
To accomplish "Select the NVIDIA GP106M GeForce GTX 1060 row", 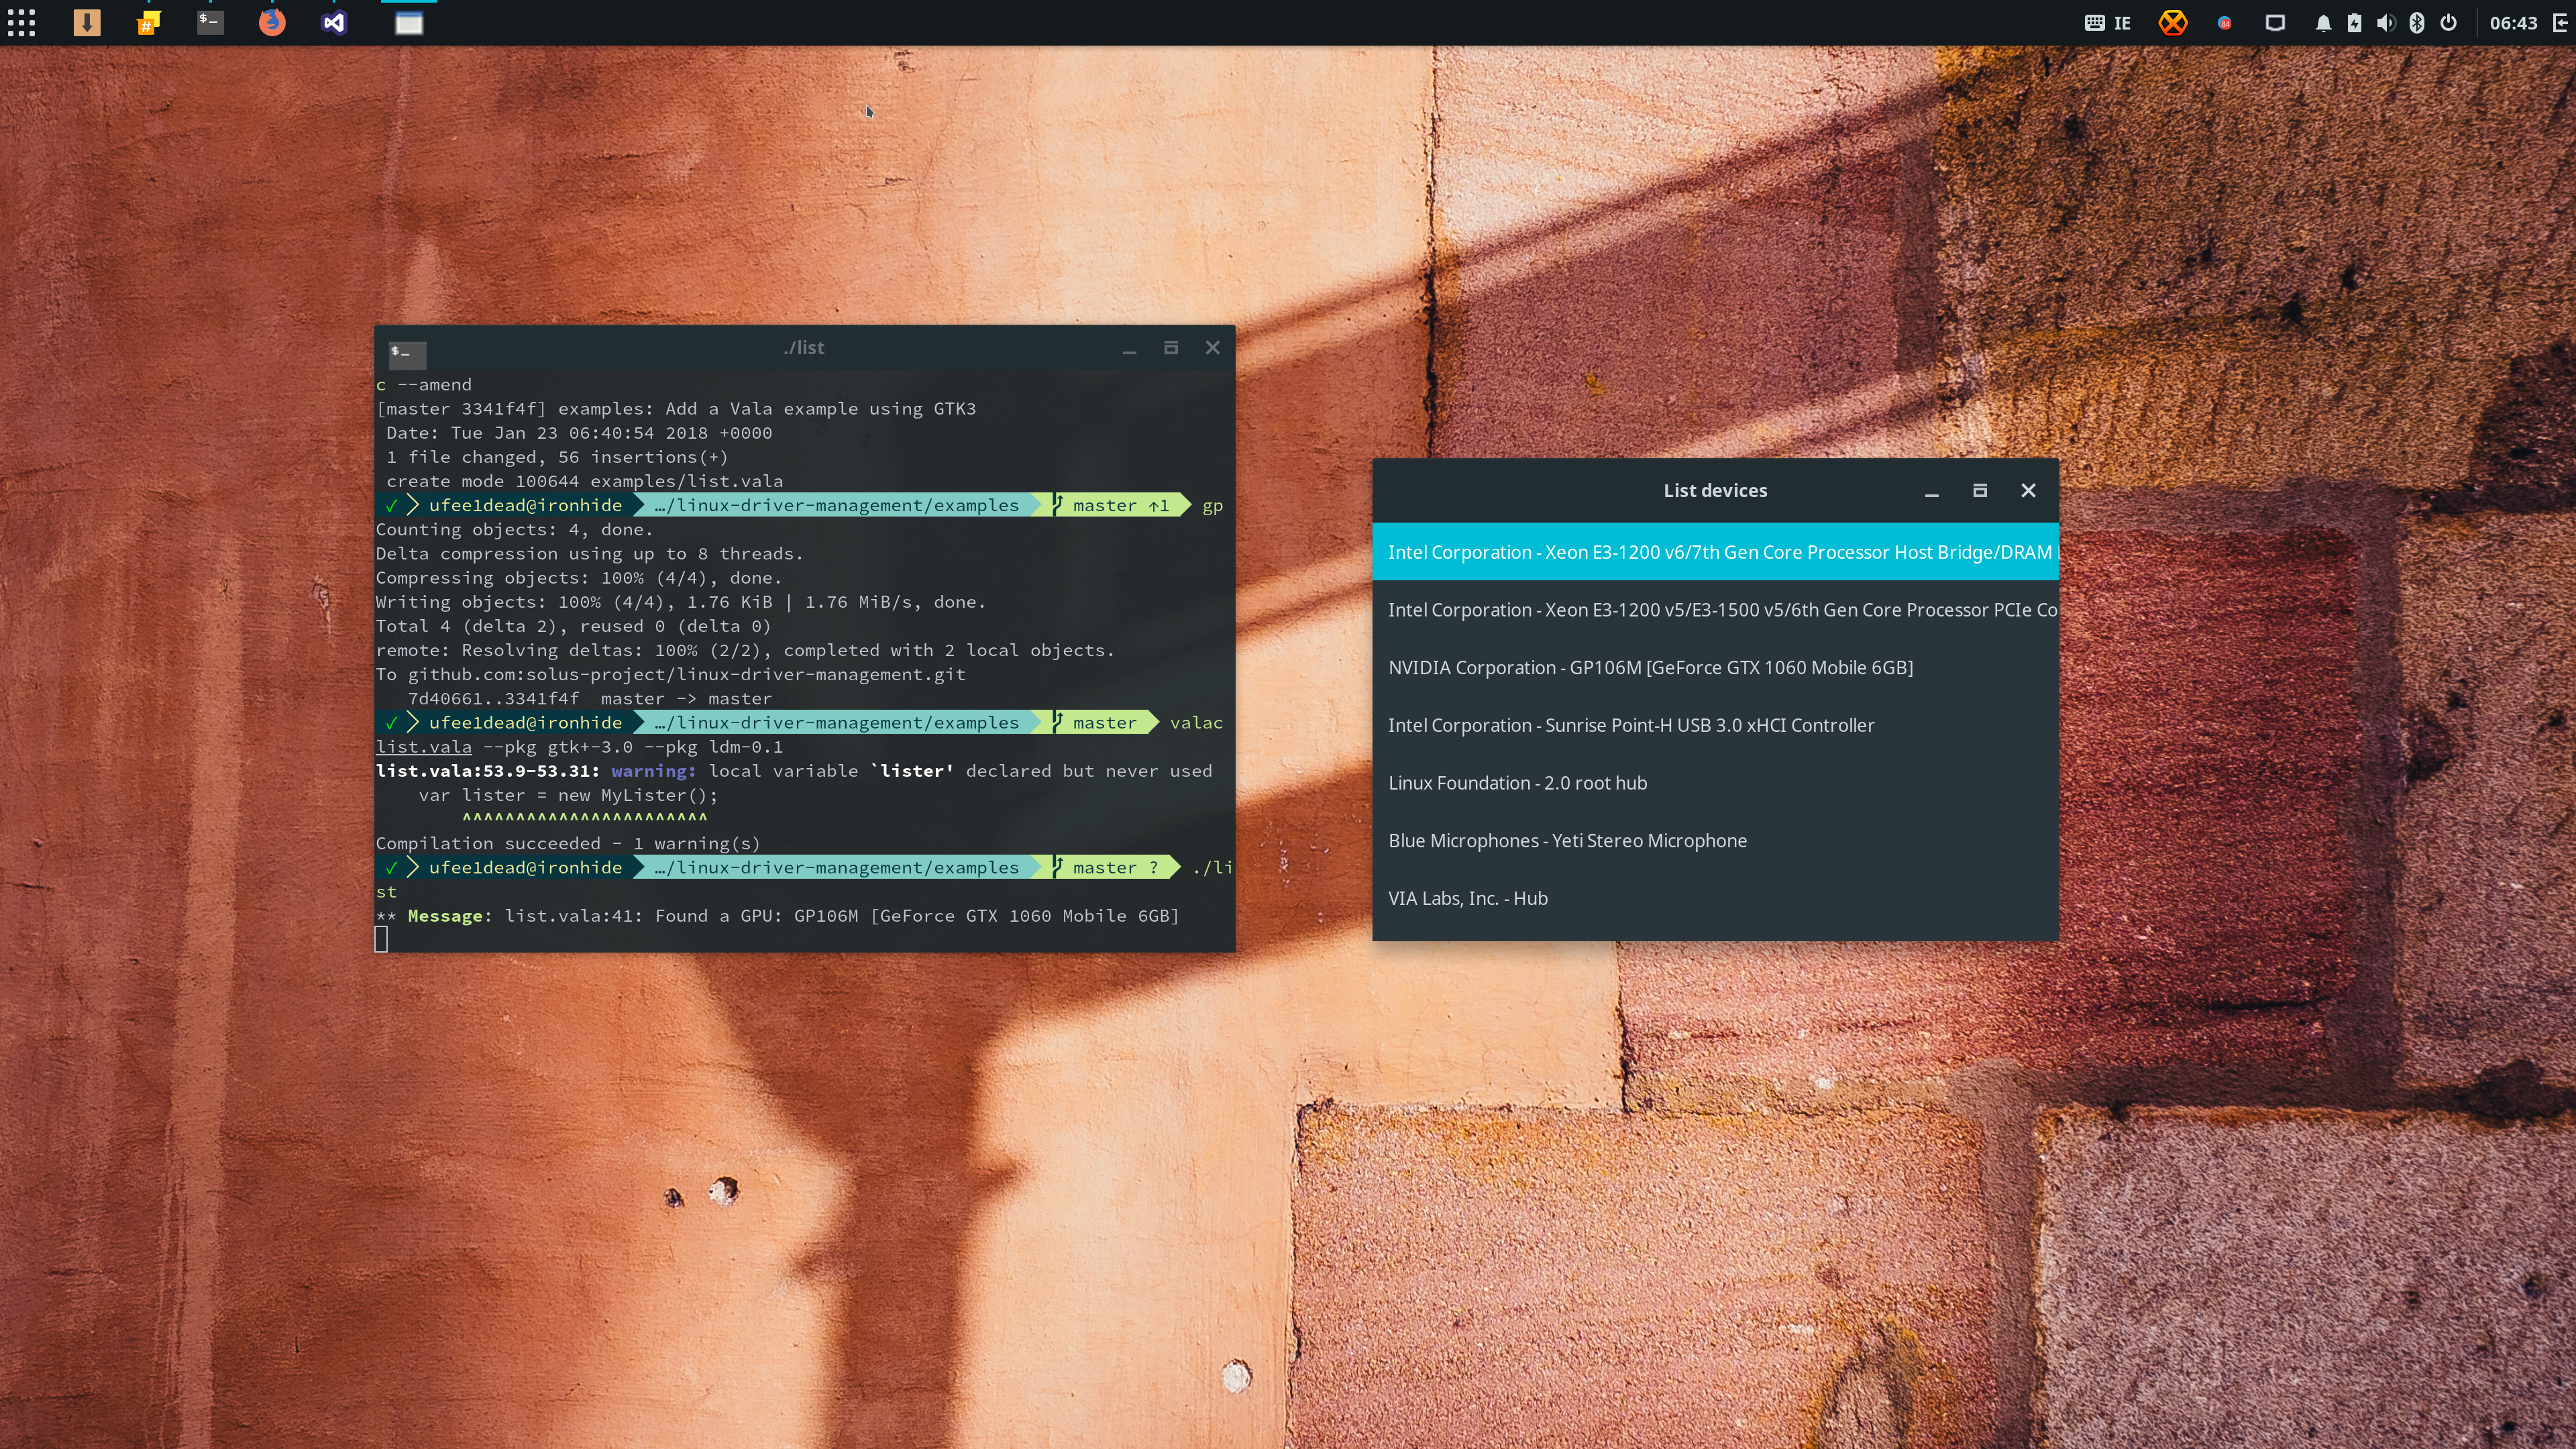I will pyautogui.click(x=1715, y=668).
